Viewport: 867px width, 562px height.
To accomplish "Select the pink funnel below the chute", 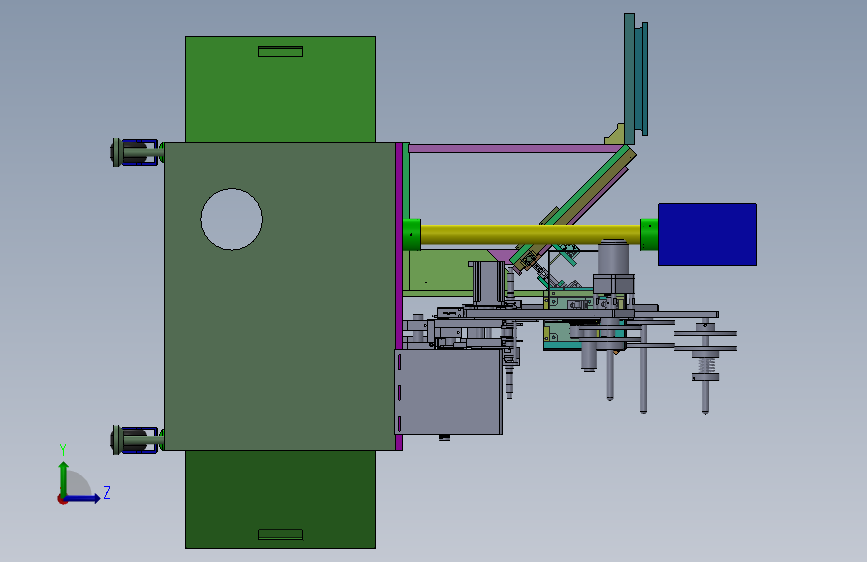I will 502,256.
